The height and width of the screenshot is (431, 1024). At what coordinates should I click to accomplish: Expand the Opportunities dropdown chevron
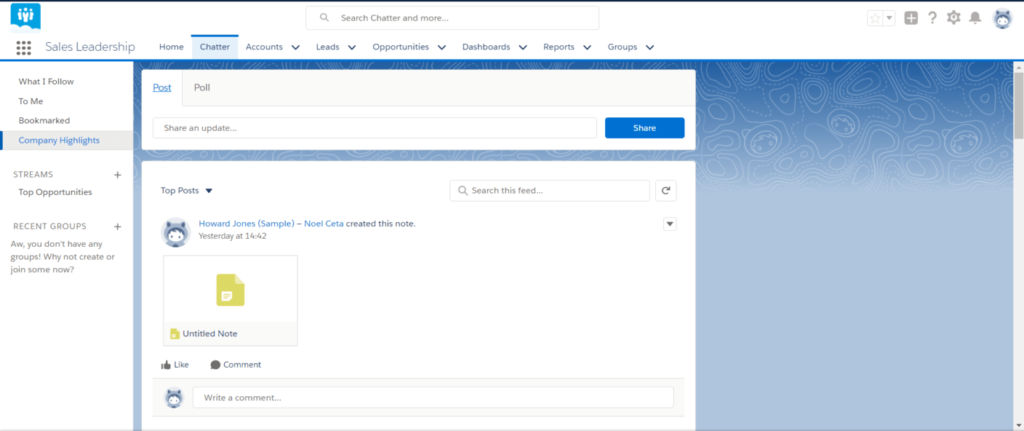(x=441, y=47)
